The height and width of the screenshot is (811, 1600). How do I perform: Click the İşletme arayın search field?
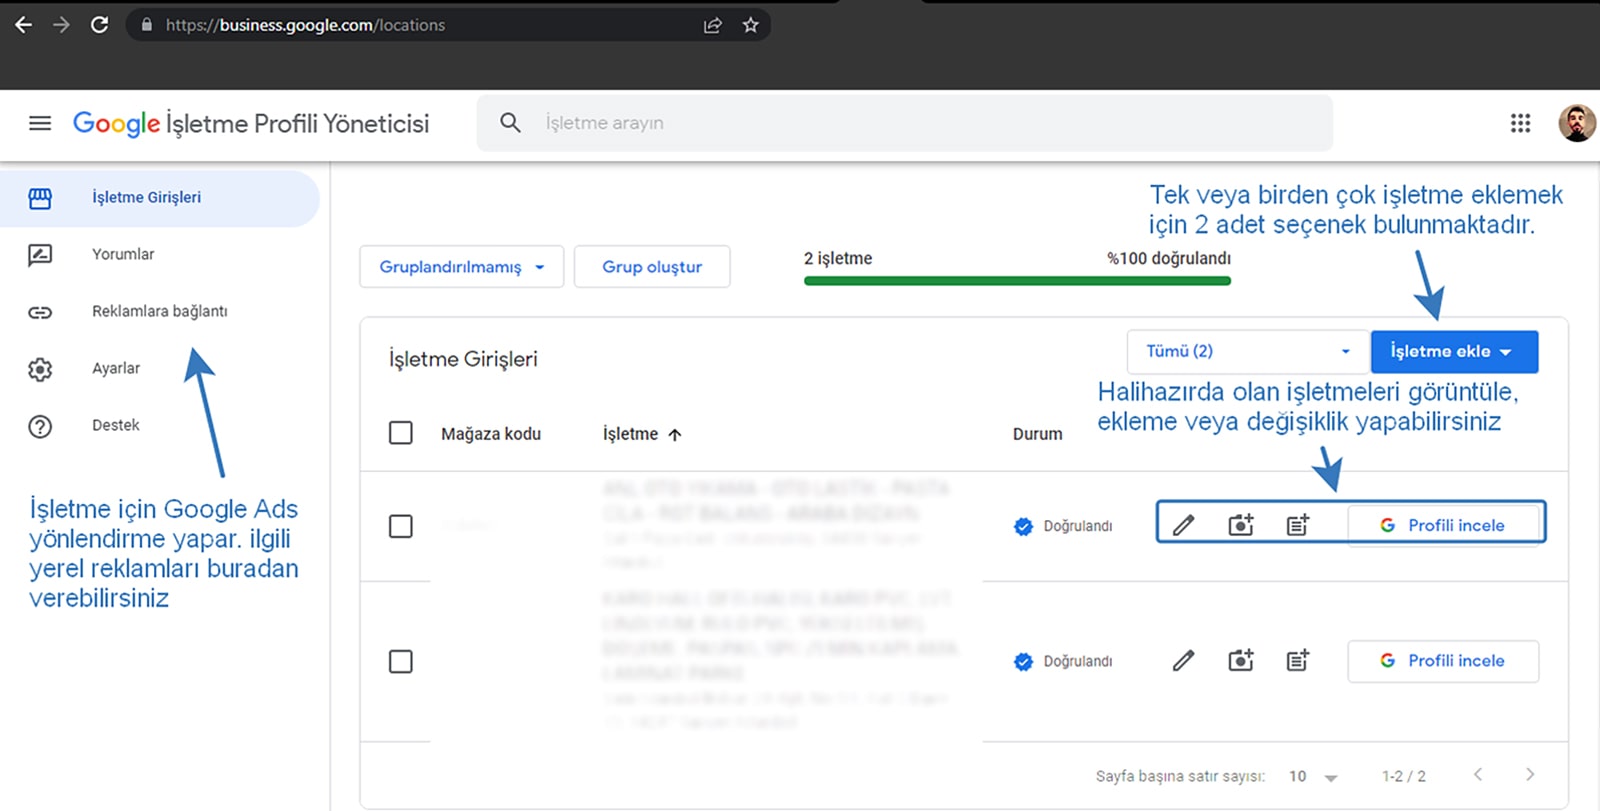pos(905,123)
